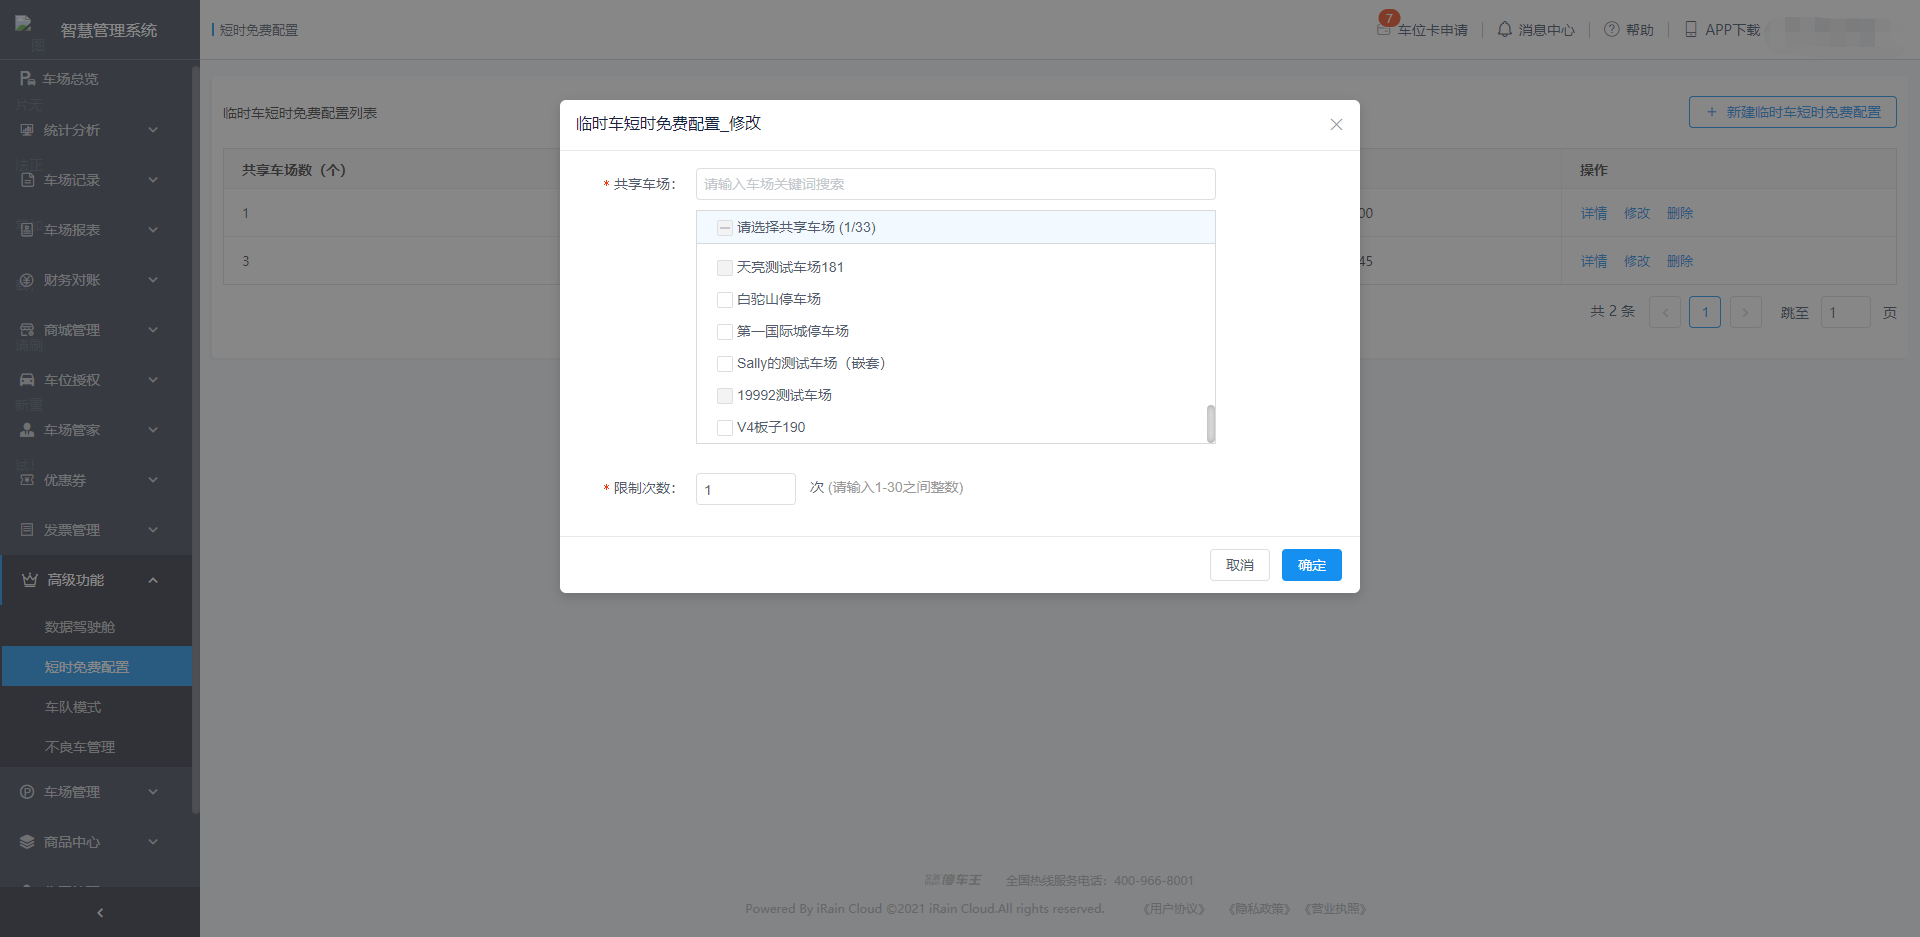Click 修改 link in second table row
The height and width of the screenshot is (937, 1920).
[1637, 261]
